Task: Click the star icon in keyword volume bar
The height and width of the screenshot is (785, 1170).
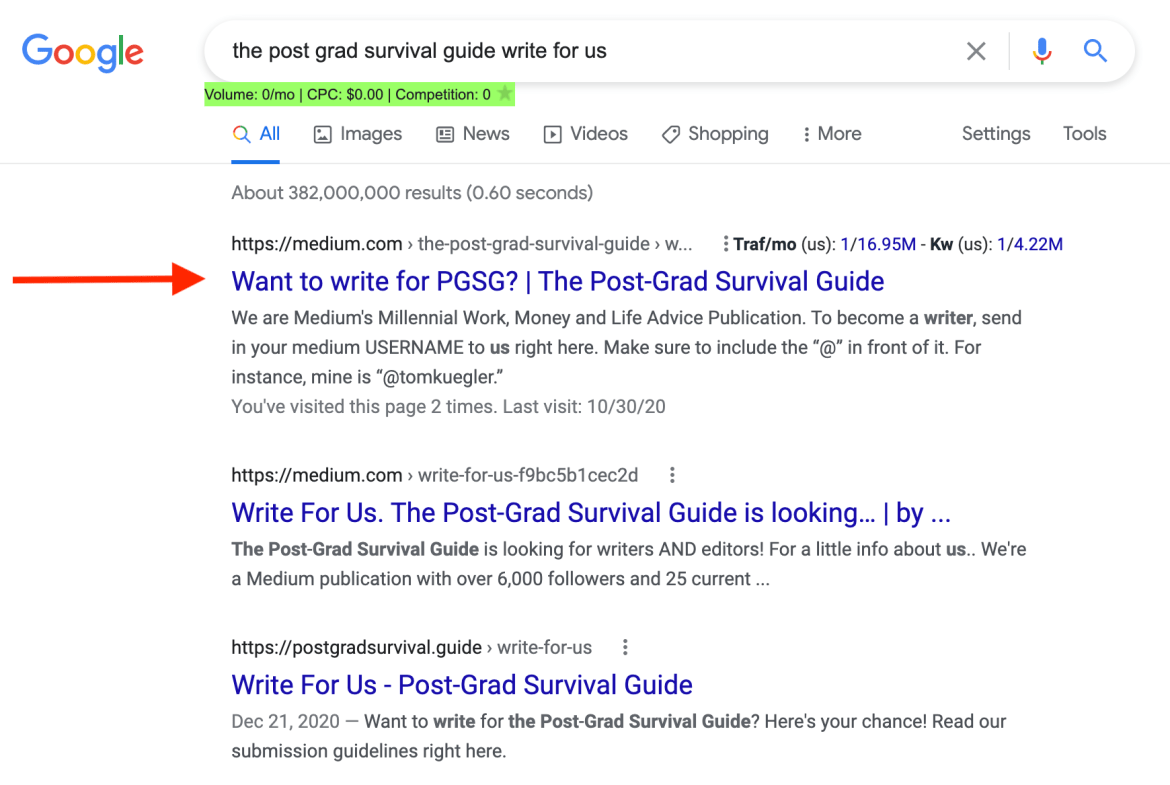Action: 505,94
